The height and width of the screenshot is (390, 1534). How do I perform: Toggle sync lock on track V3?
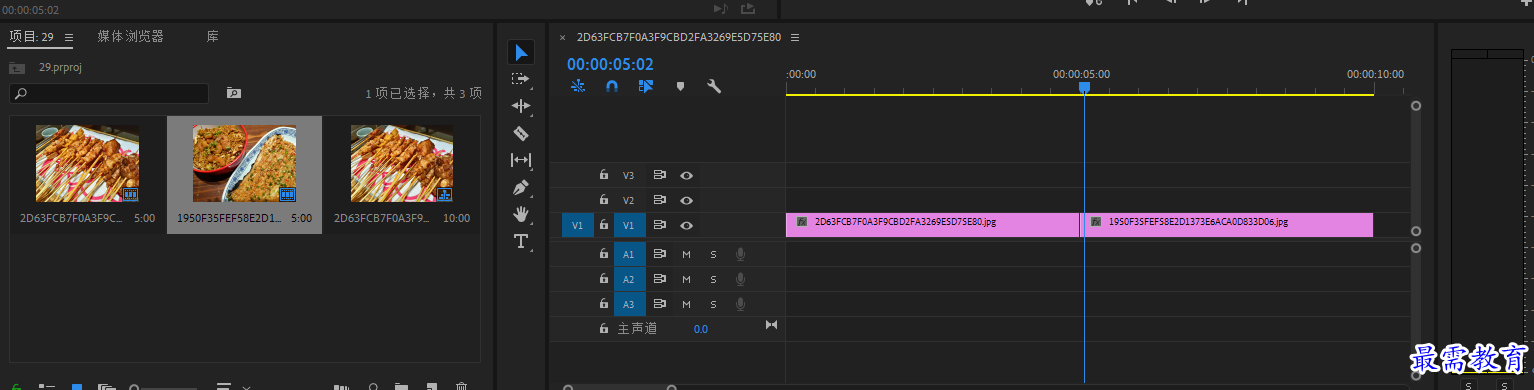tap(660, 175)
